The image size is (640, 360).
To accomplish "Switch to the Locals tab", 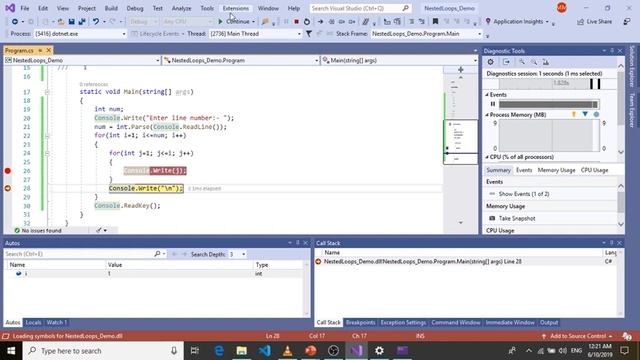I will pos(33,322).
